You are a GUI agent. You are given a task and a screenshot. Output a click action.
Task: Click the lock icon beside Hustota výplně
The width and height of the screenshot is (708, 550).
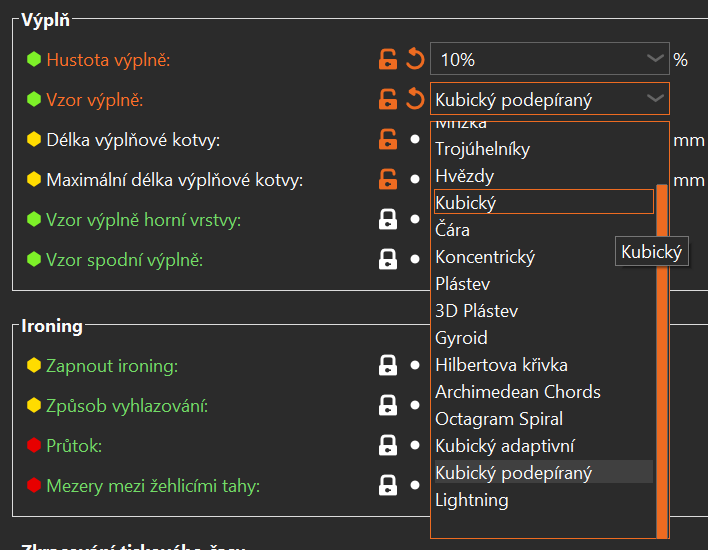(387, 60)
